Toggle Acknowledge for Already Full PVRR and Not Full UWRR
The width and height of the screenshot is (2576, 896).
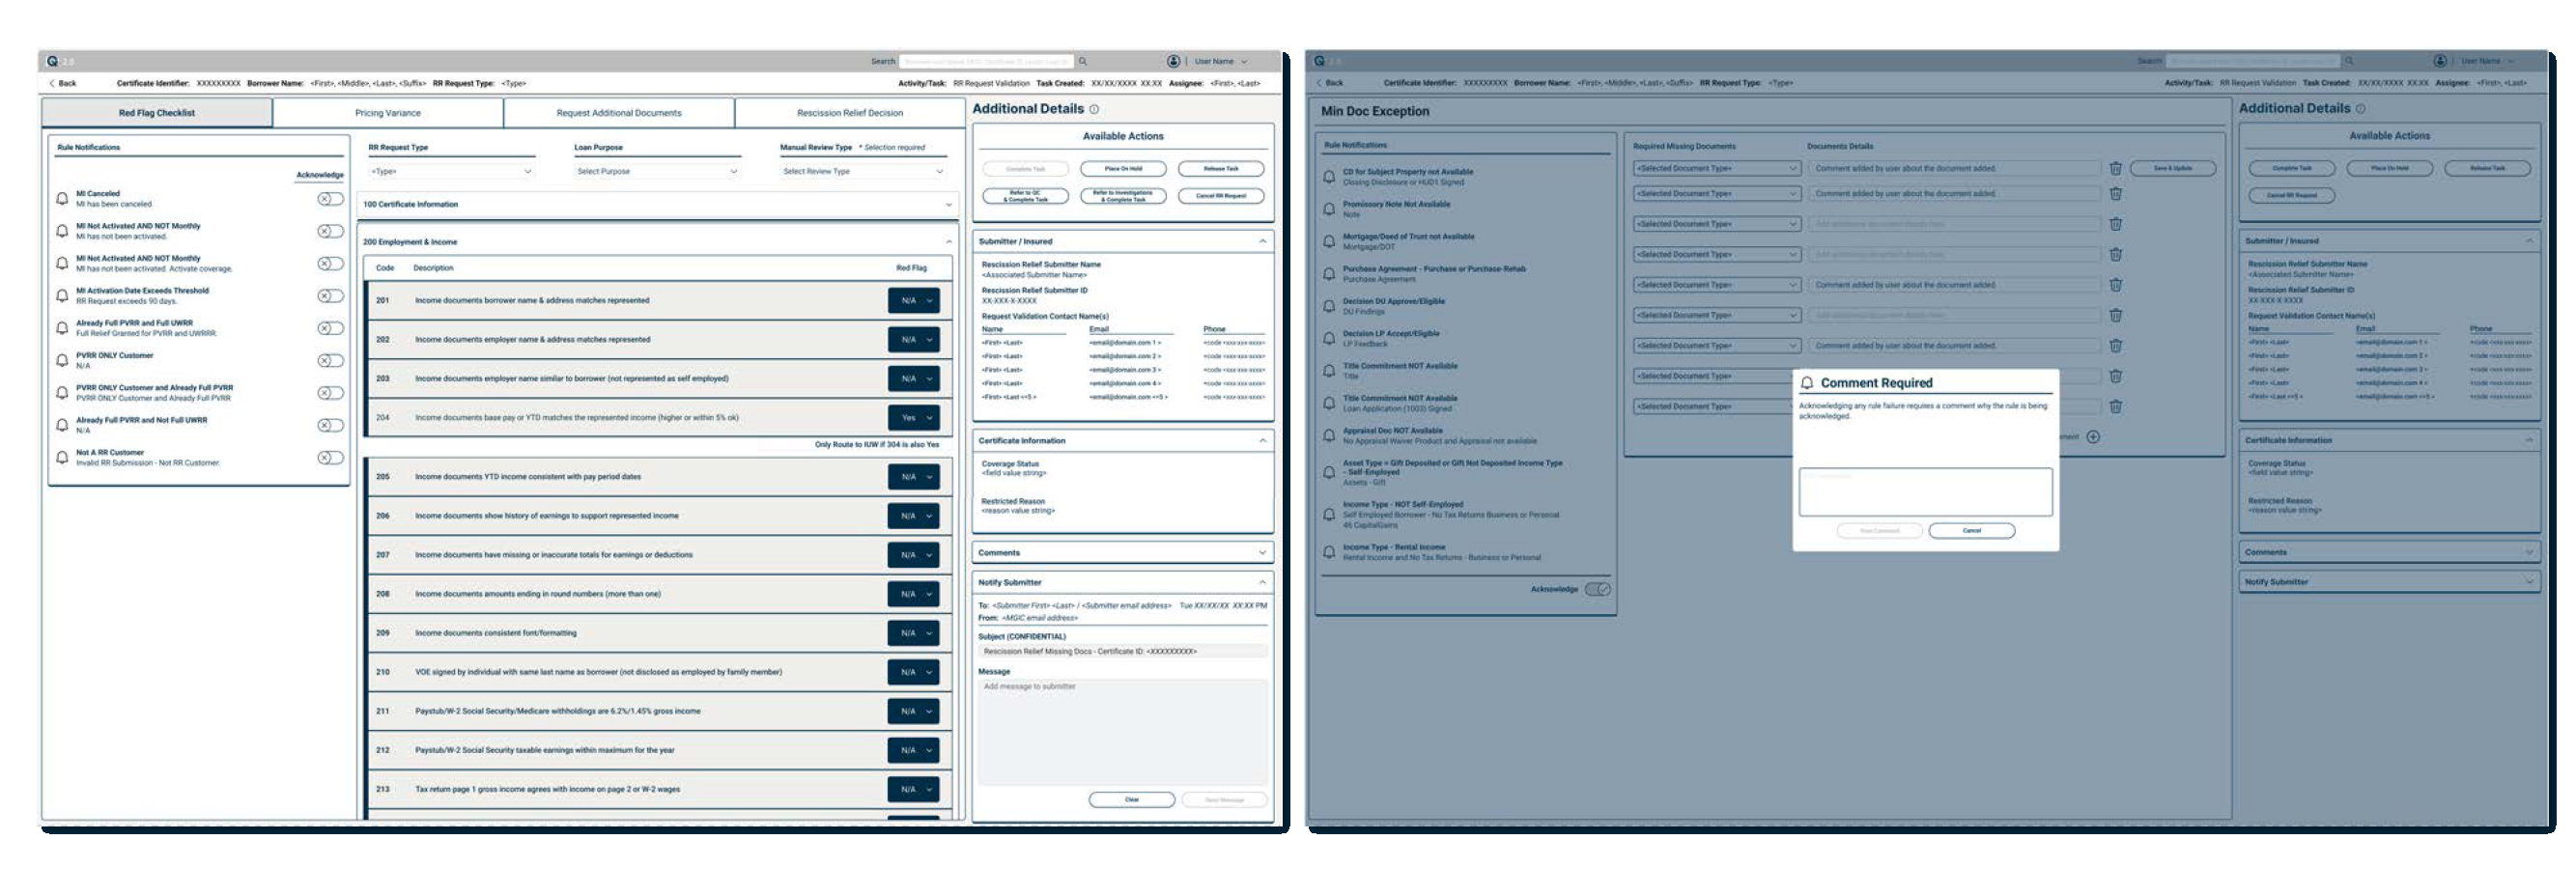point(330,425)
